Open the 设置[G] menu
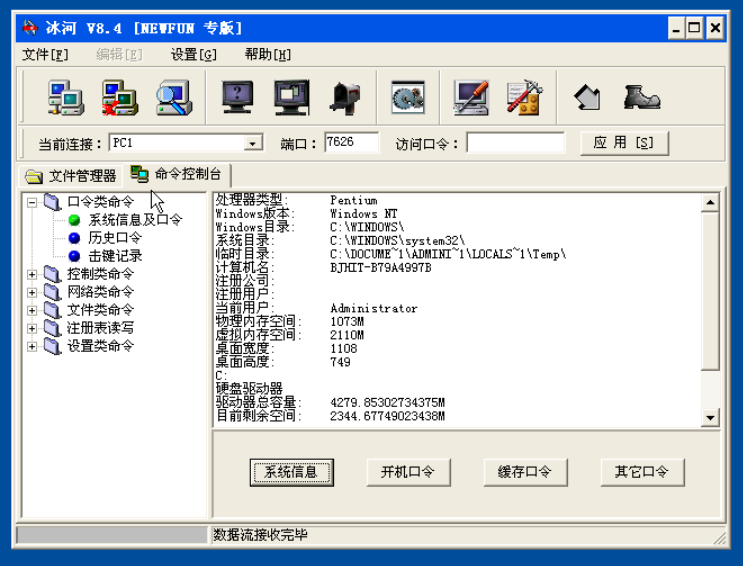The image size is (743, 566). click(x=193, y=55)
